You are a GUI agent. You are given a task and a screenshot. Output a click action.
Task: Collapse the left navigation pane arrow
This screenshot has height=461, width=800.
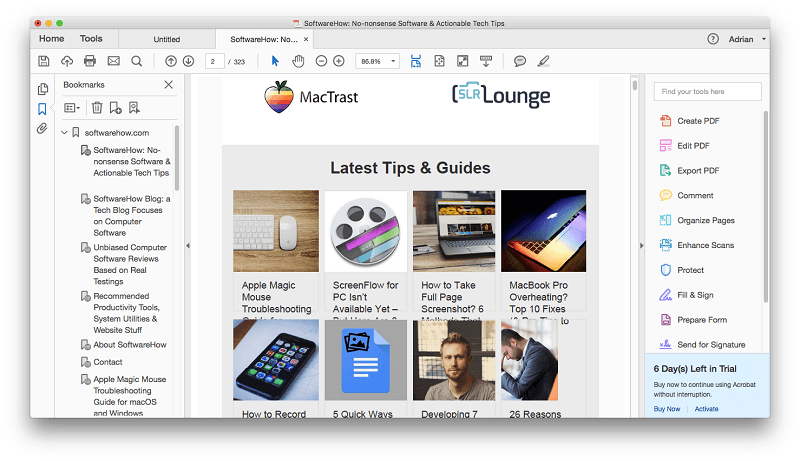coord(188,246)
